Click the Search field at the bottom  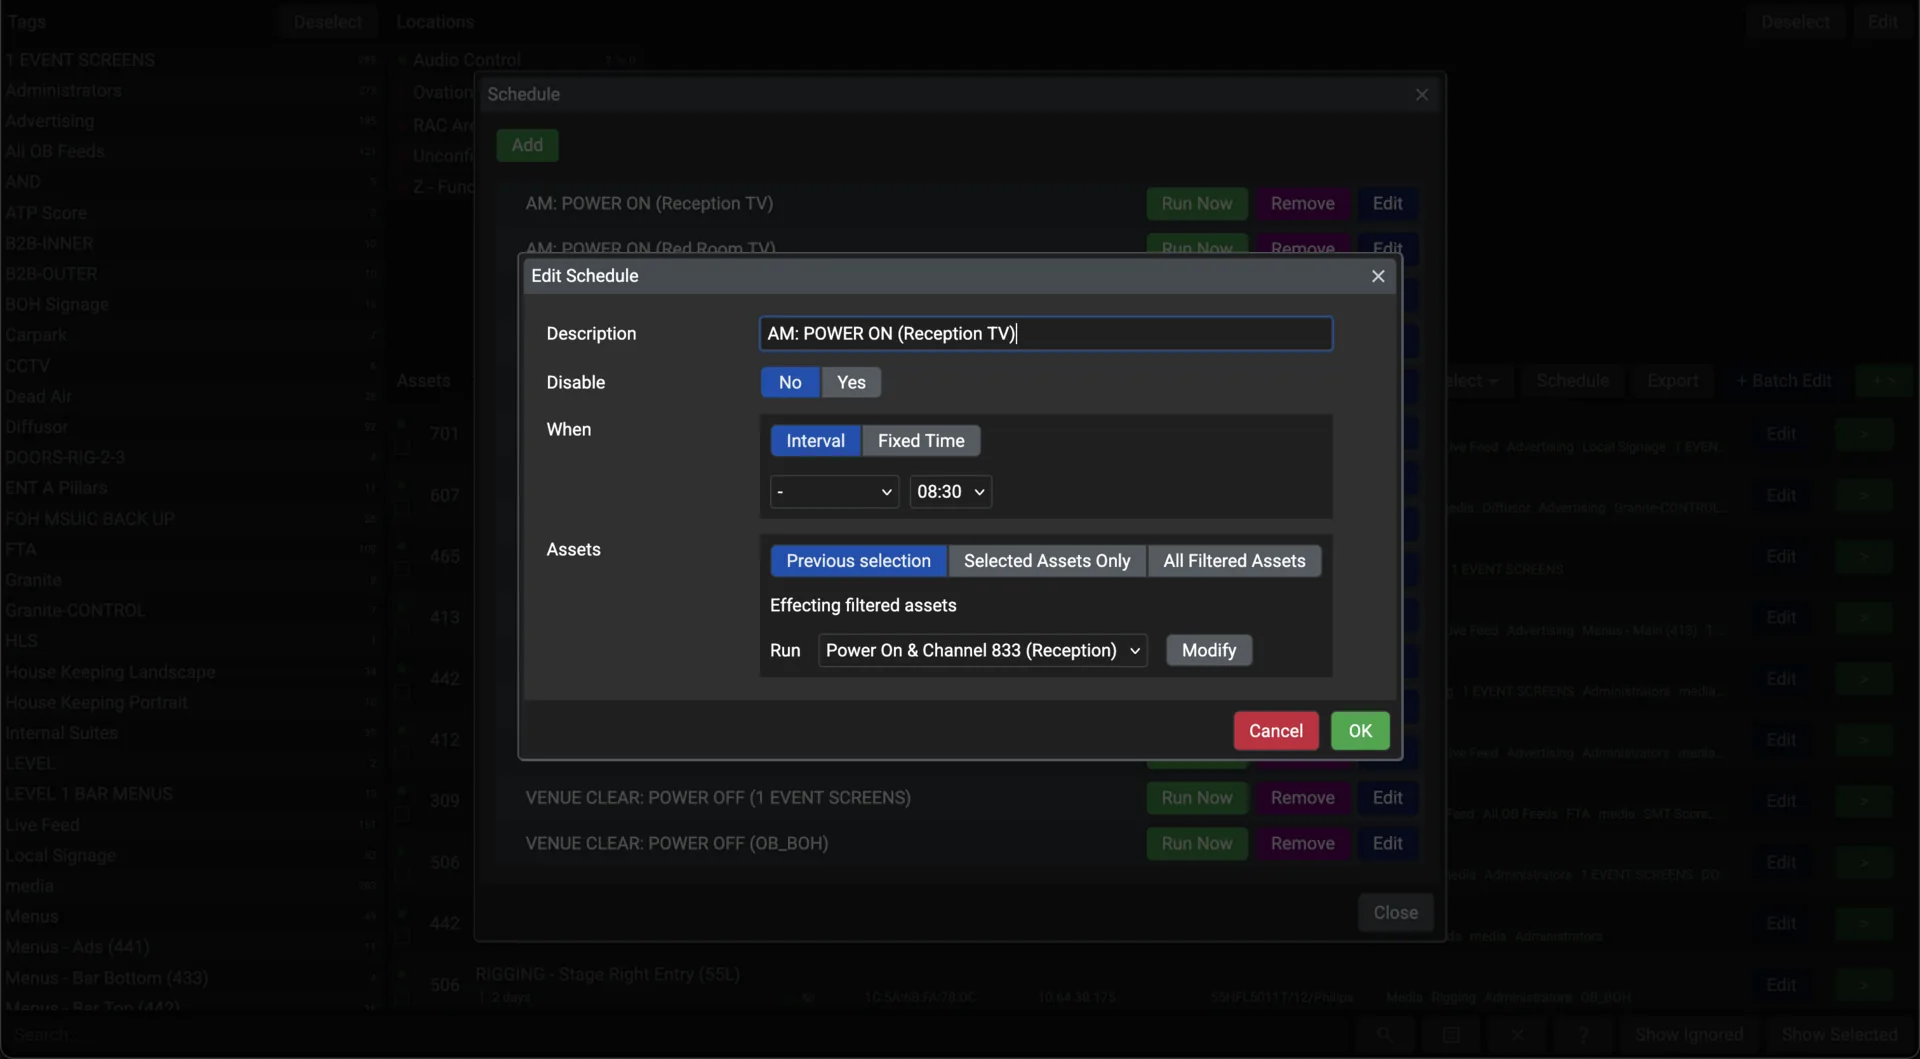(x=675, y=1035)
